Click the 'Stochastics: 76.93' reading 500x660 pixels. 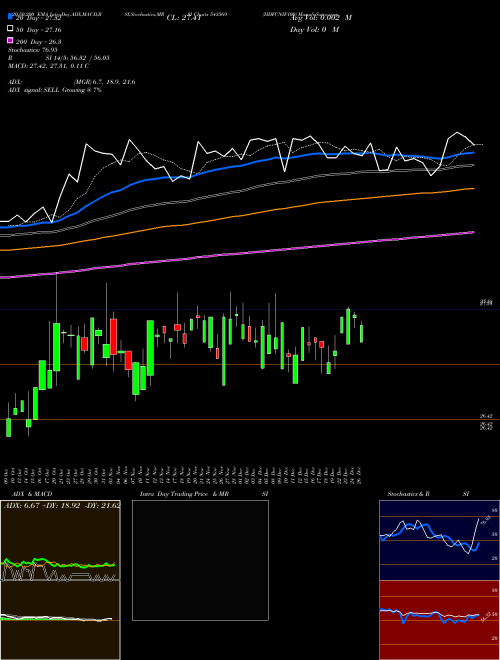(33, 50)
